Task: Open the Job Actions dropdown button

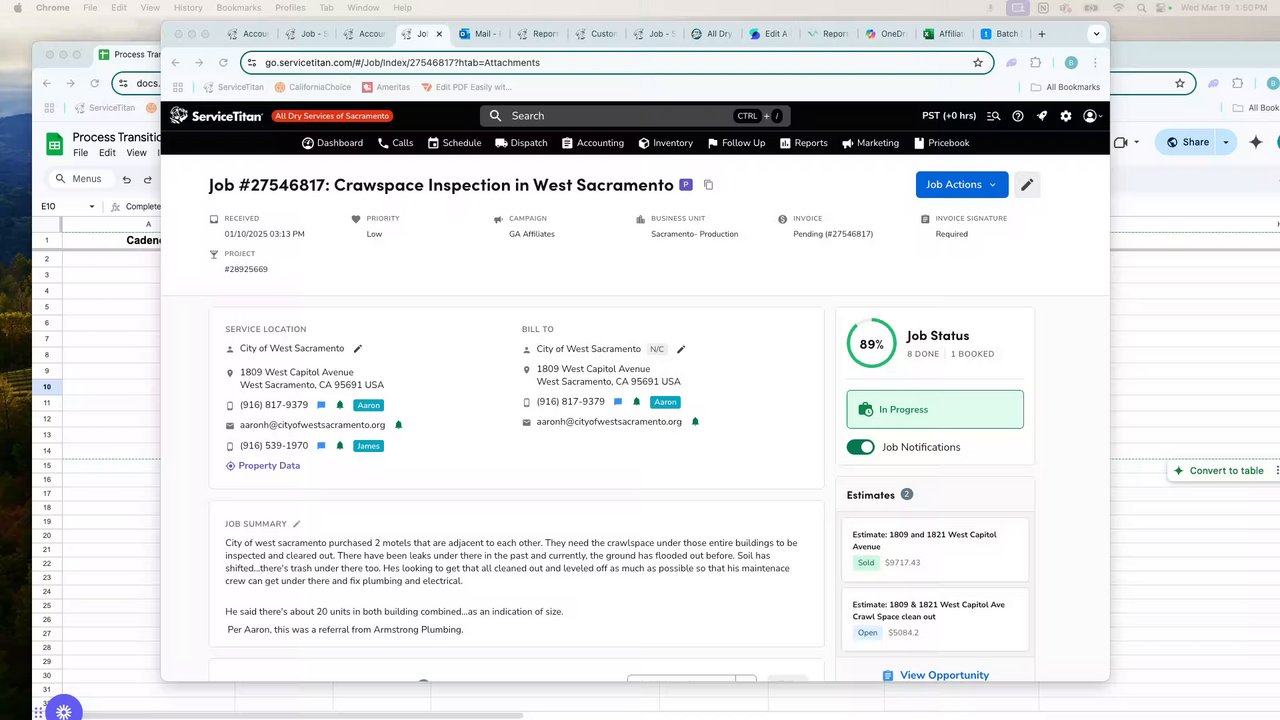Action: [x=962, y=184]
